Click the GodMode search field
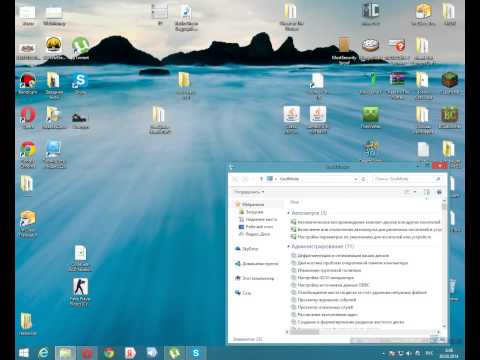480x360 pixels. [x=406, y=179]
